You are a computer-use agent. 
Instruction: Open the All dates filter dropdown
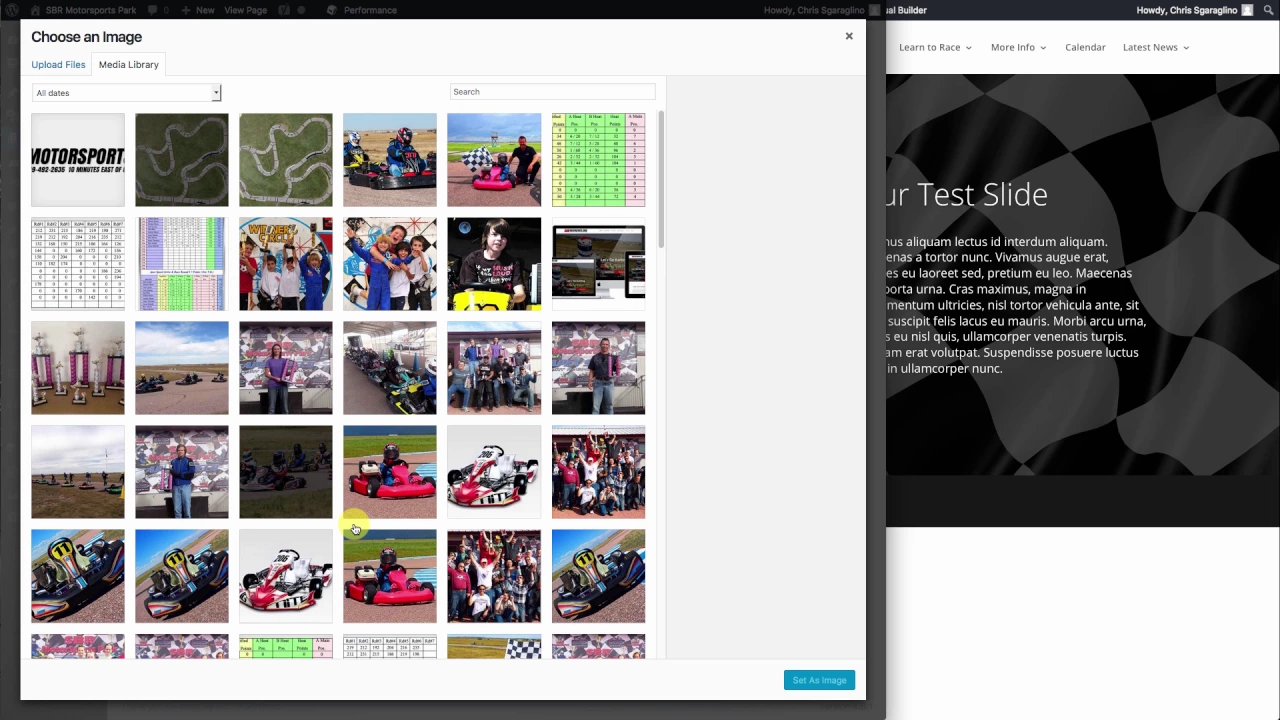(126, 93)
